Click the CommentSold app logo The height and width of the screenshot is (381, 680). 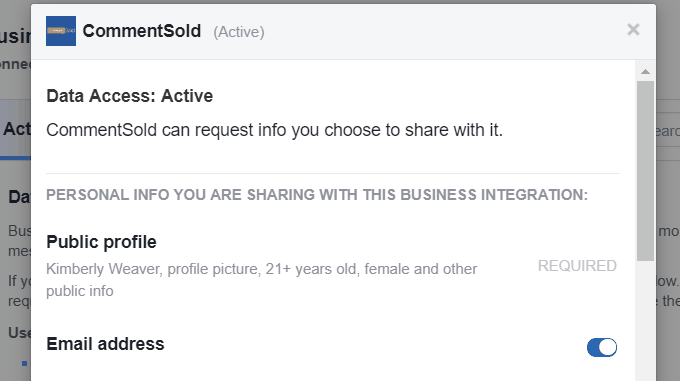point(61,31)
